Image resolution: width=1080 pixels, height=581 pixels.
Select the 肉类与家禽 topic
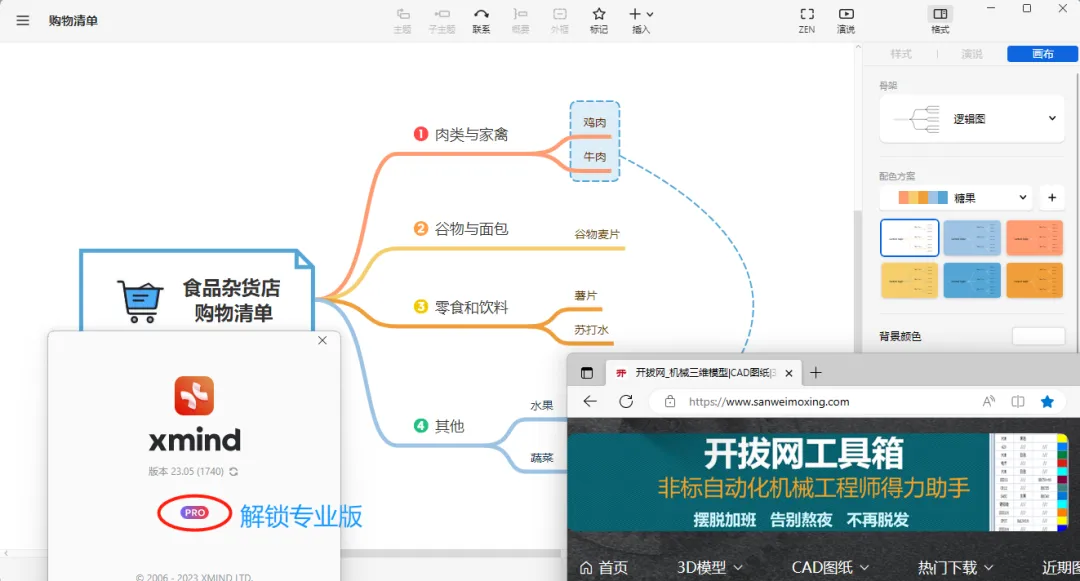point(471,134)
